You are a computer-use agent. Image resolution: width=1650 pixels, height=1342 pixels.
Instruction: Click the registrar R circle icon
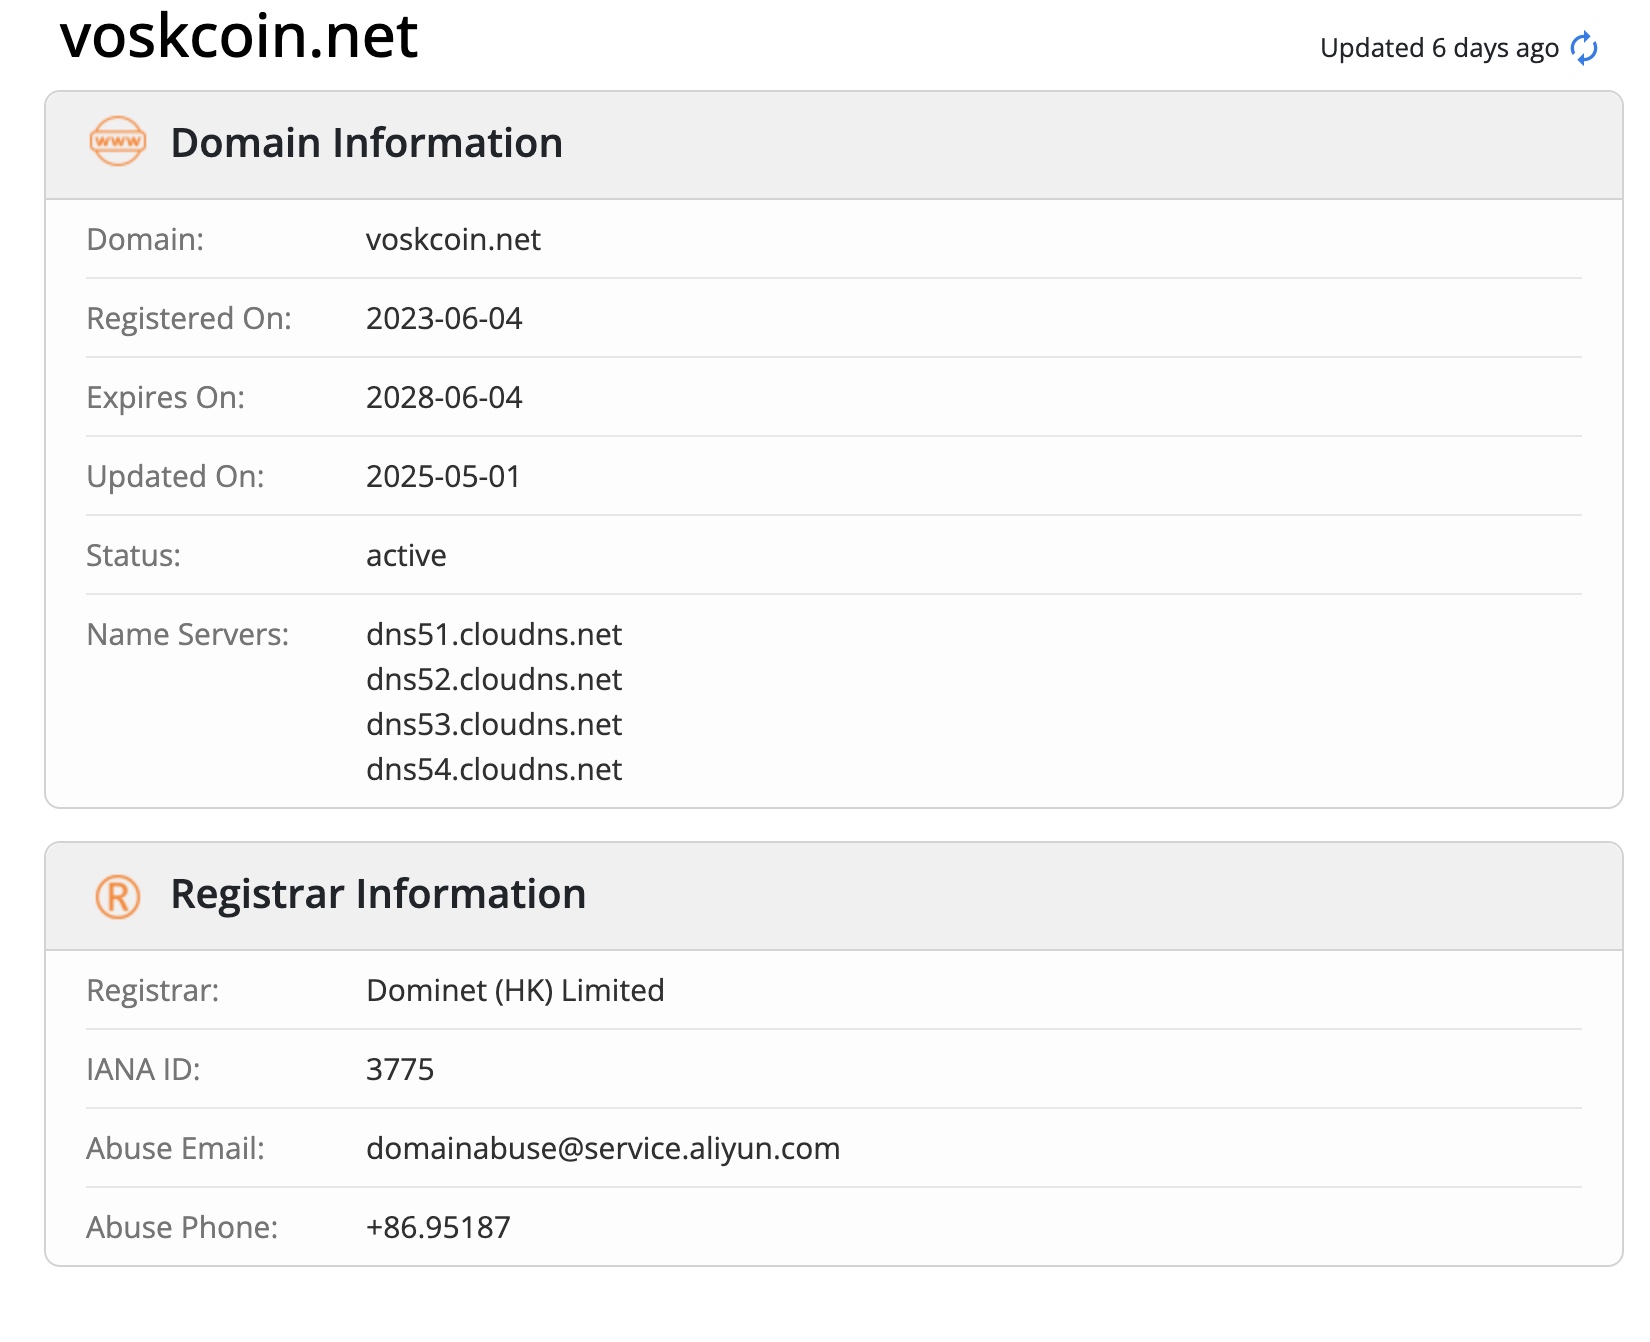pyautogui.click(x=118, y=896)
